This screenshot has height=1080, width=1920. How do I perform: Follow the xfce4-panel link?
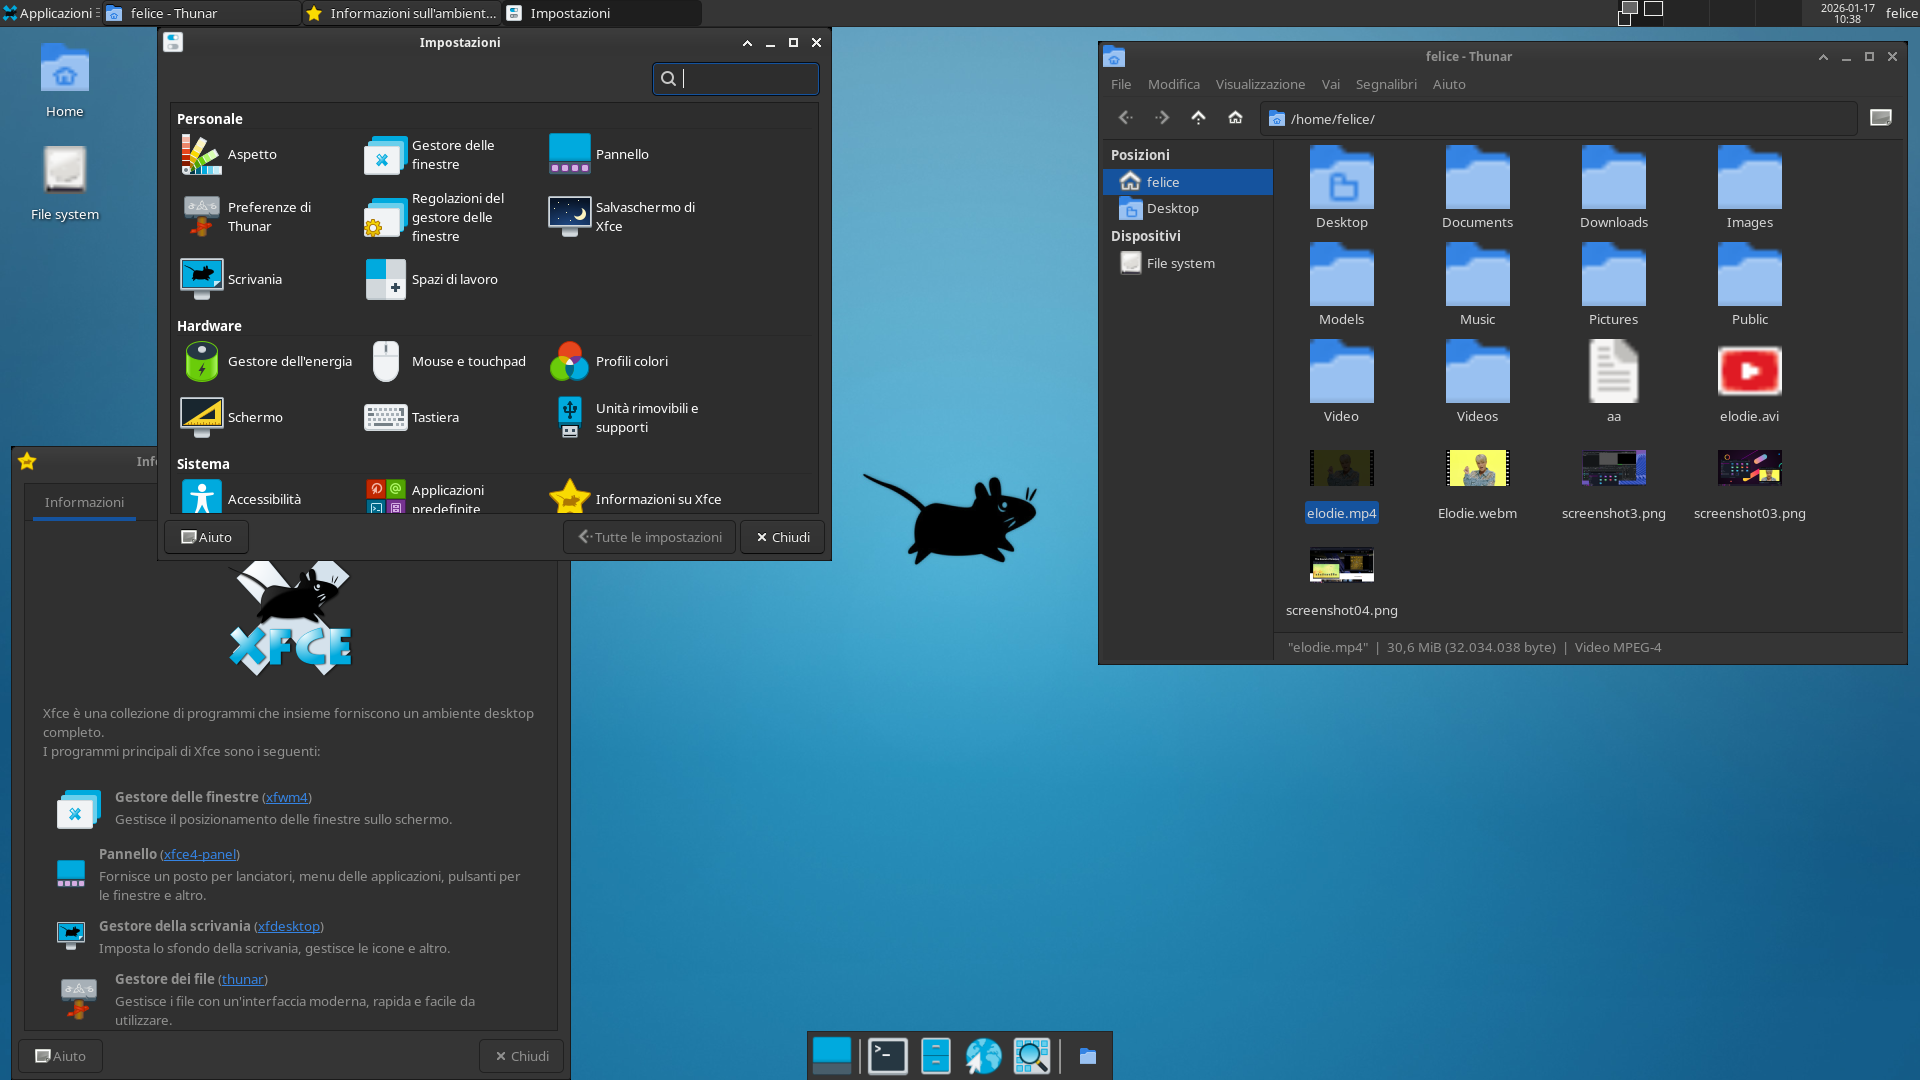point(200,854)
